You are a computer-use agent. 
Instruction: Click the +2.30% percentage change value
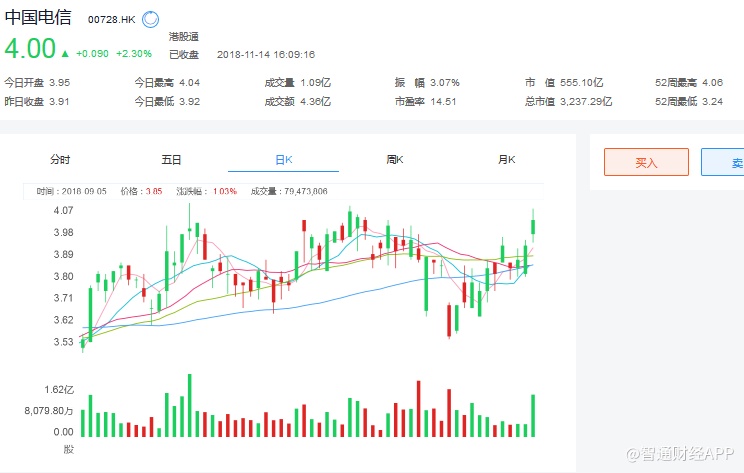pos(133,54)
